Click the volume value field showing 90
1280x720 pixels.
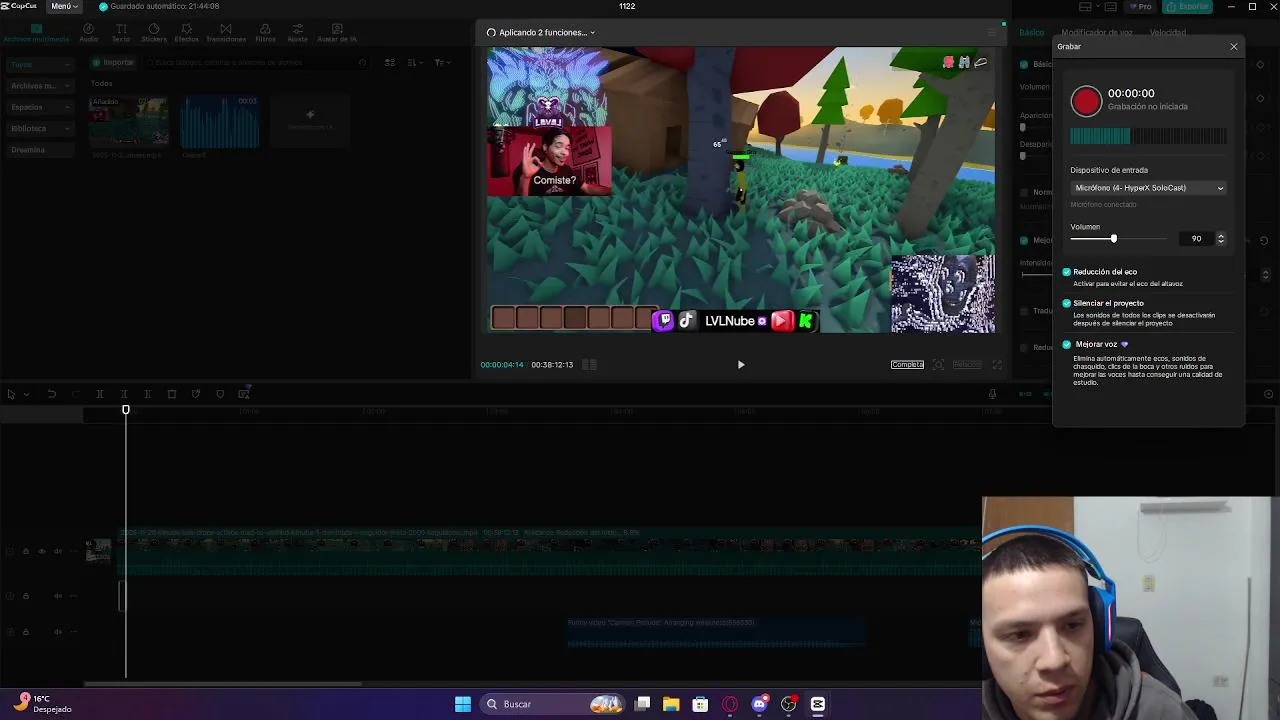click(x=1195, y=239)
